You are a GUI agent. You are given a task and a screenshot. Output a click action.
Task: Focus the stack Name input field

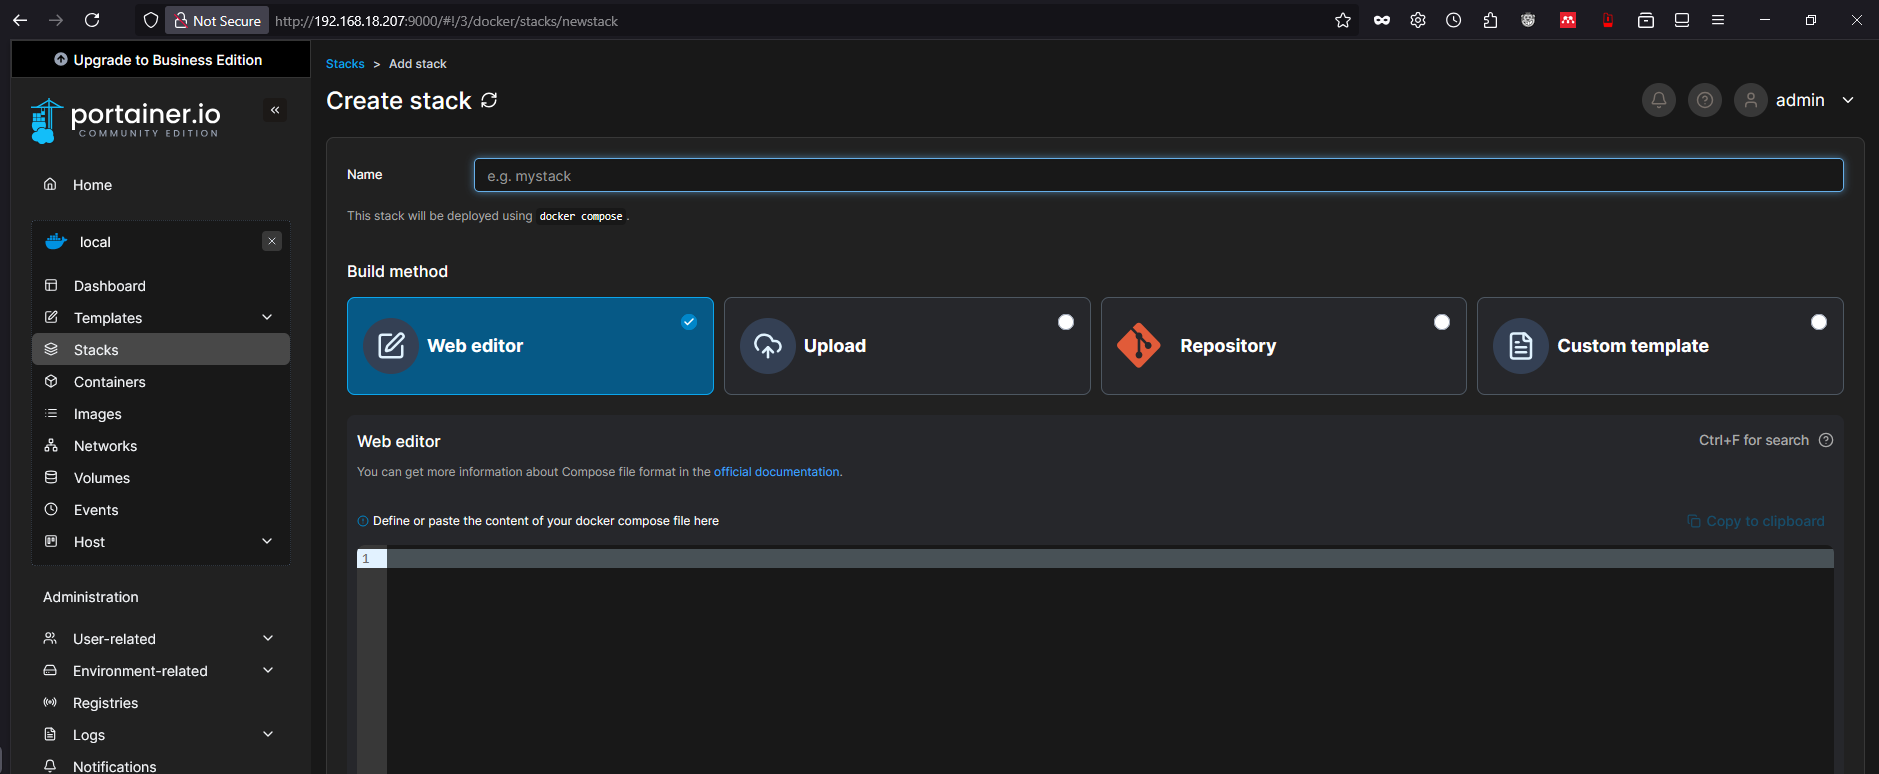pos(1158,175)
